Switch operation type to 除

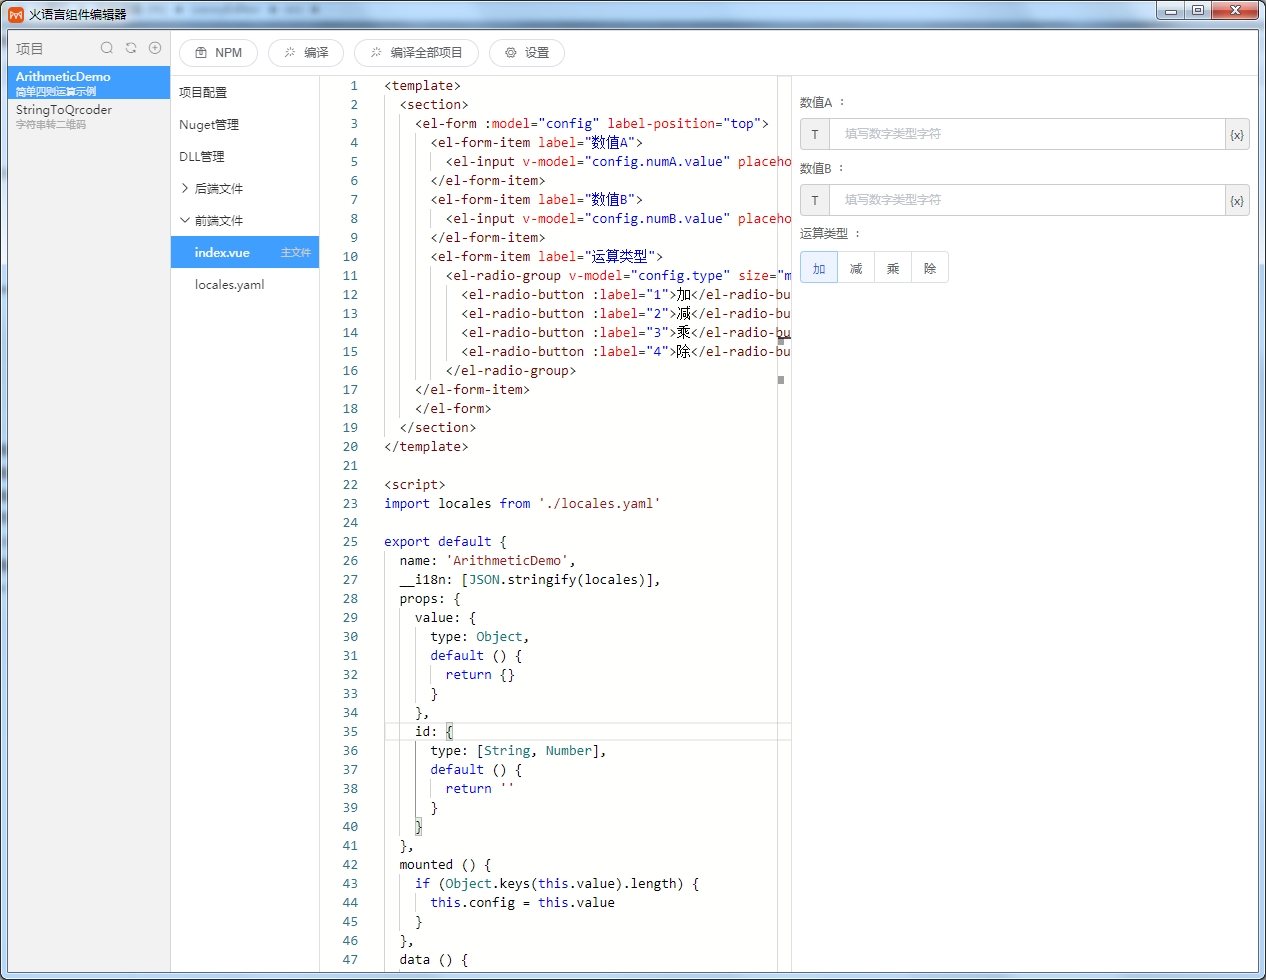tap(930, 268)
